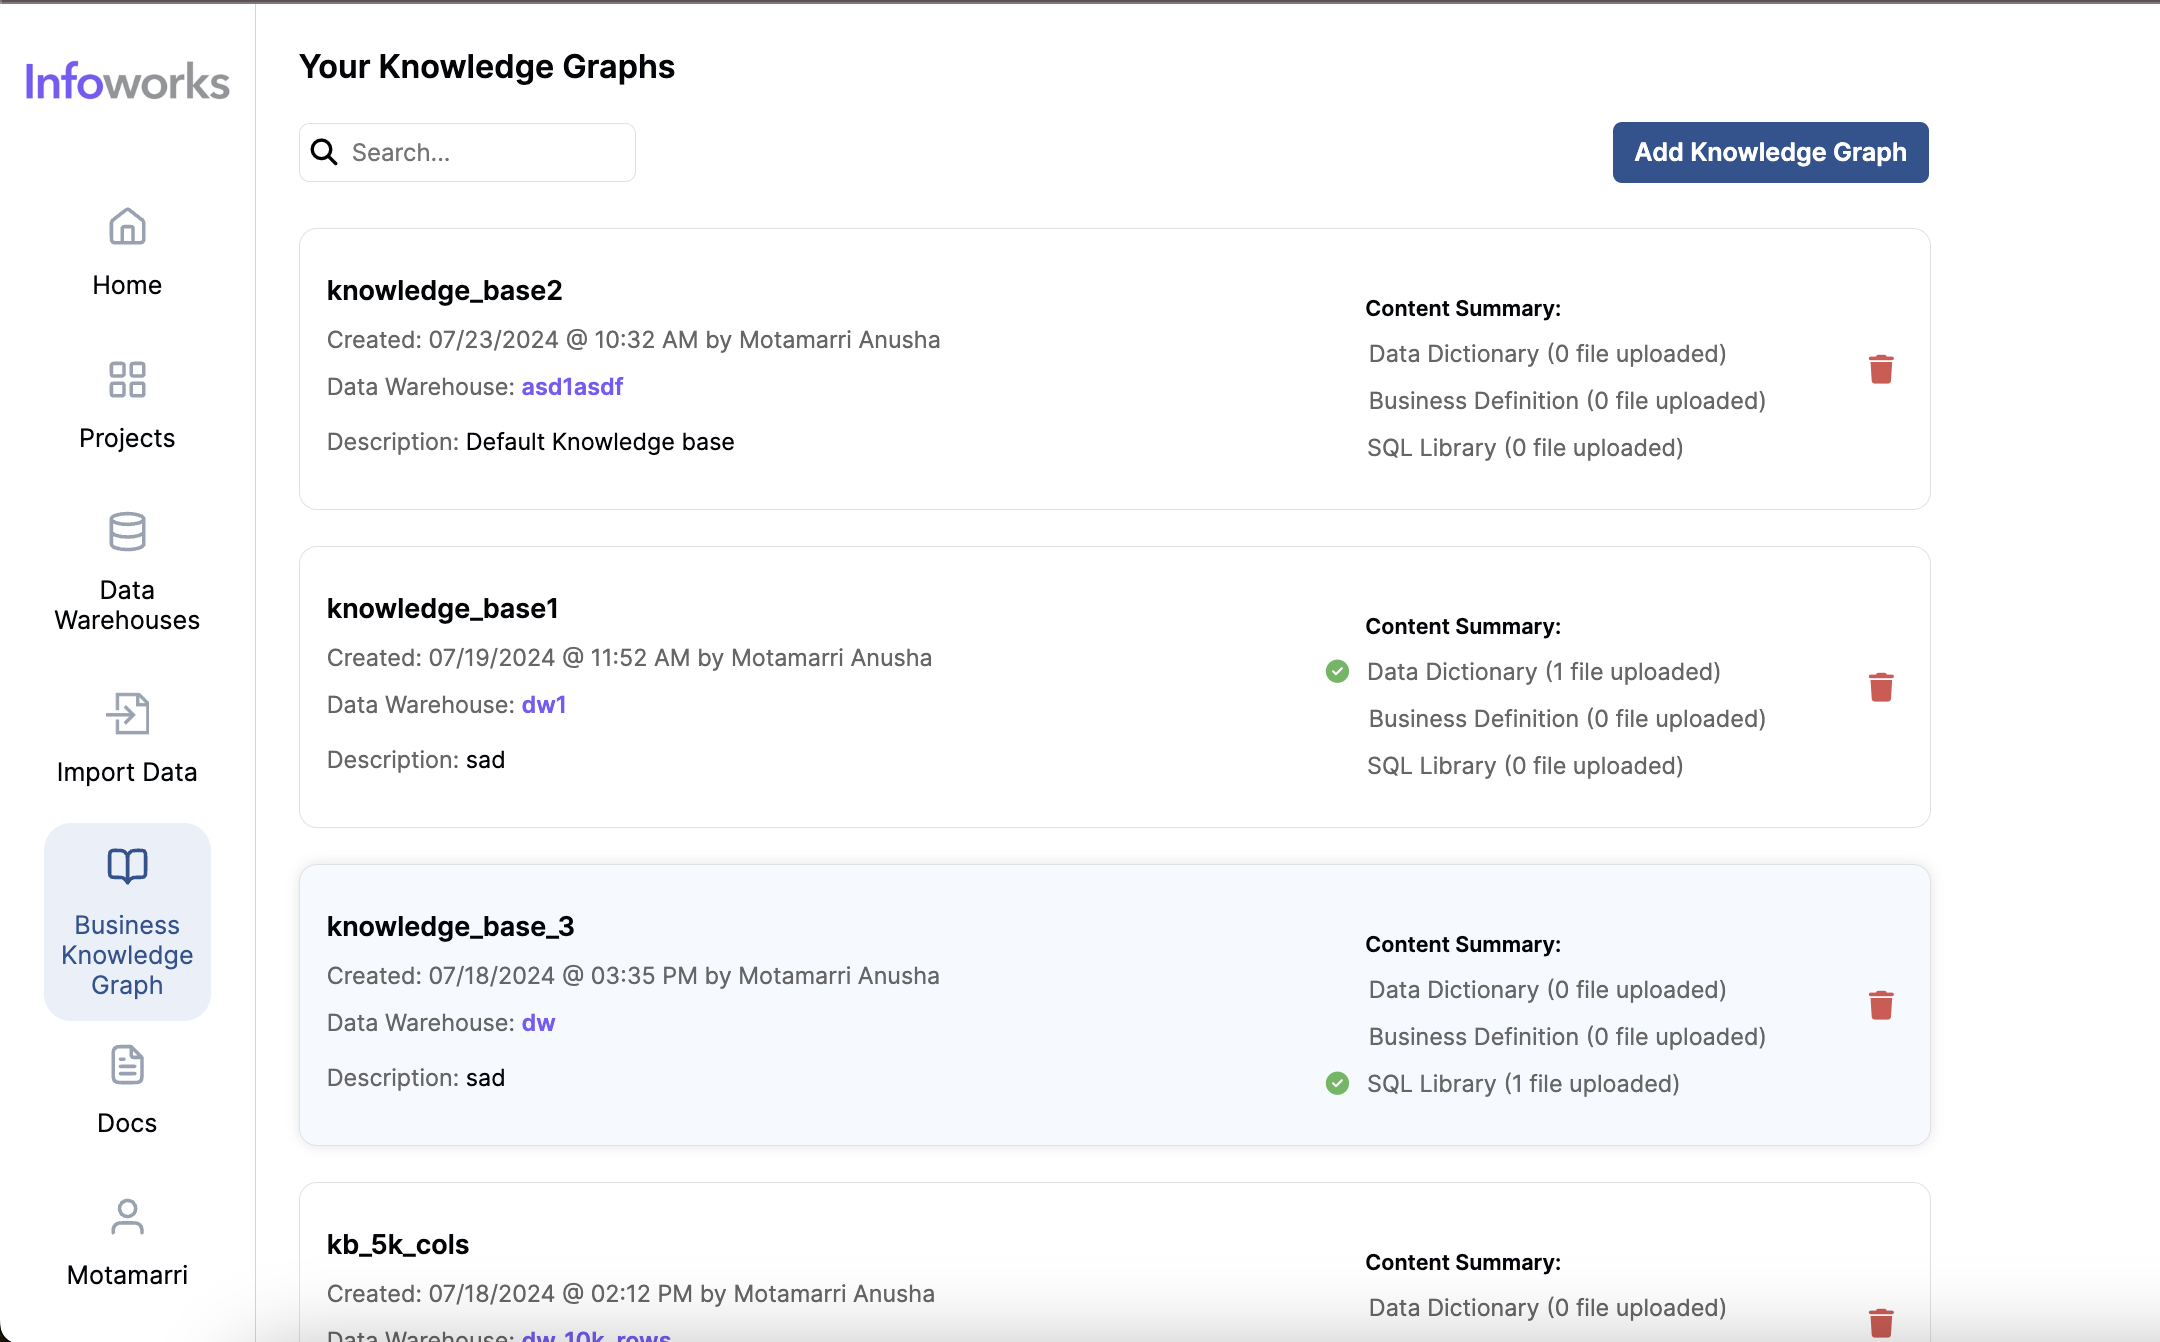Screen dimensions: 2160x1342
Task: Click Business Definition entry in knowledge_base2 card
Action: (1567, 401)
